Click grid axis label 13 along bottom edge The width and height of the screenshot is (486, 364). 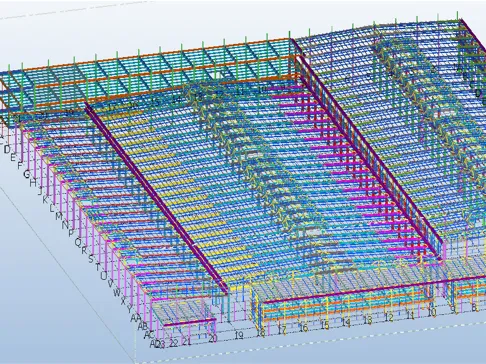tap(367, 320)
